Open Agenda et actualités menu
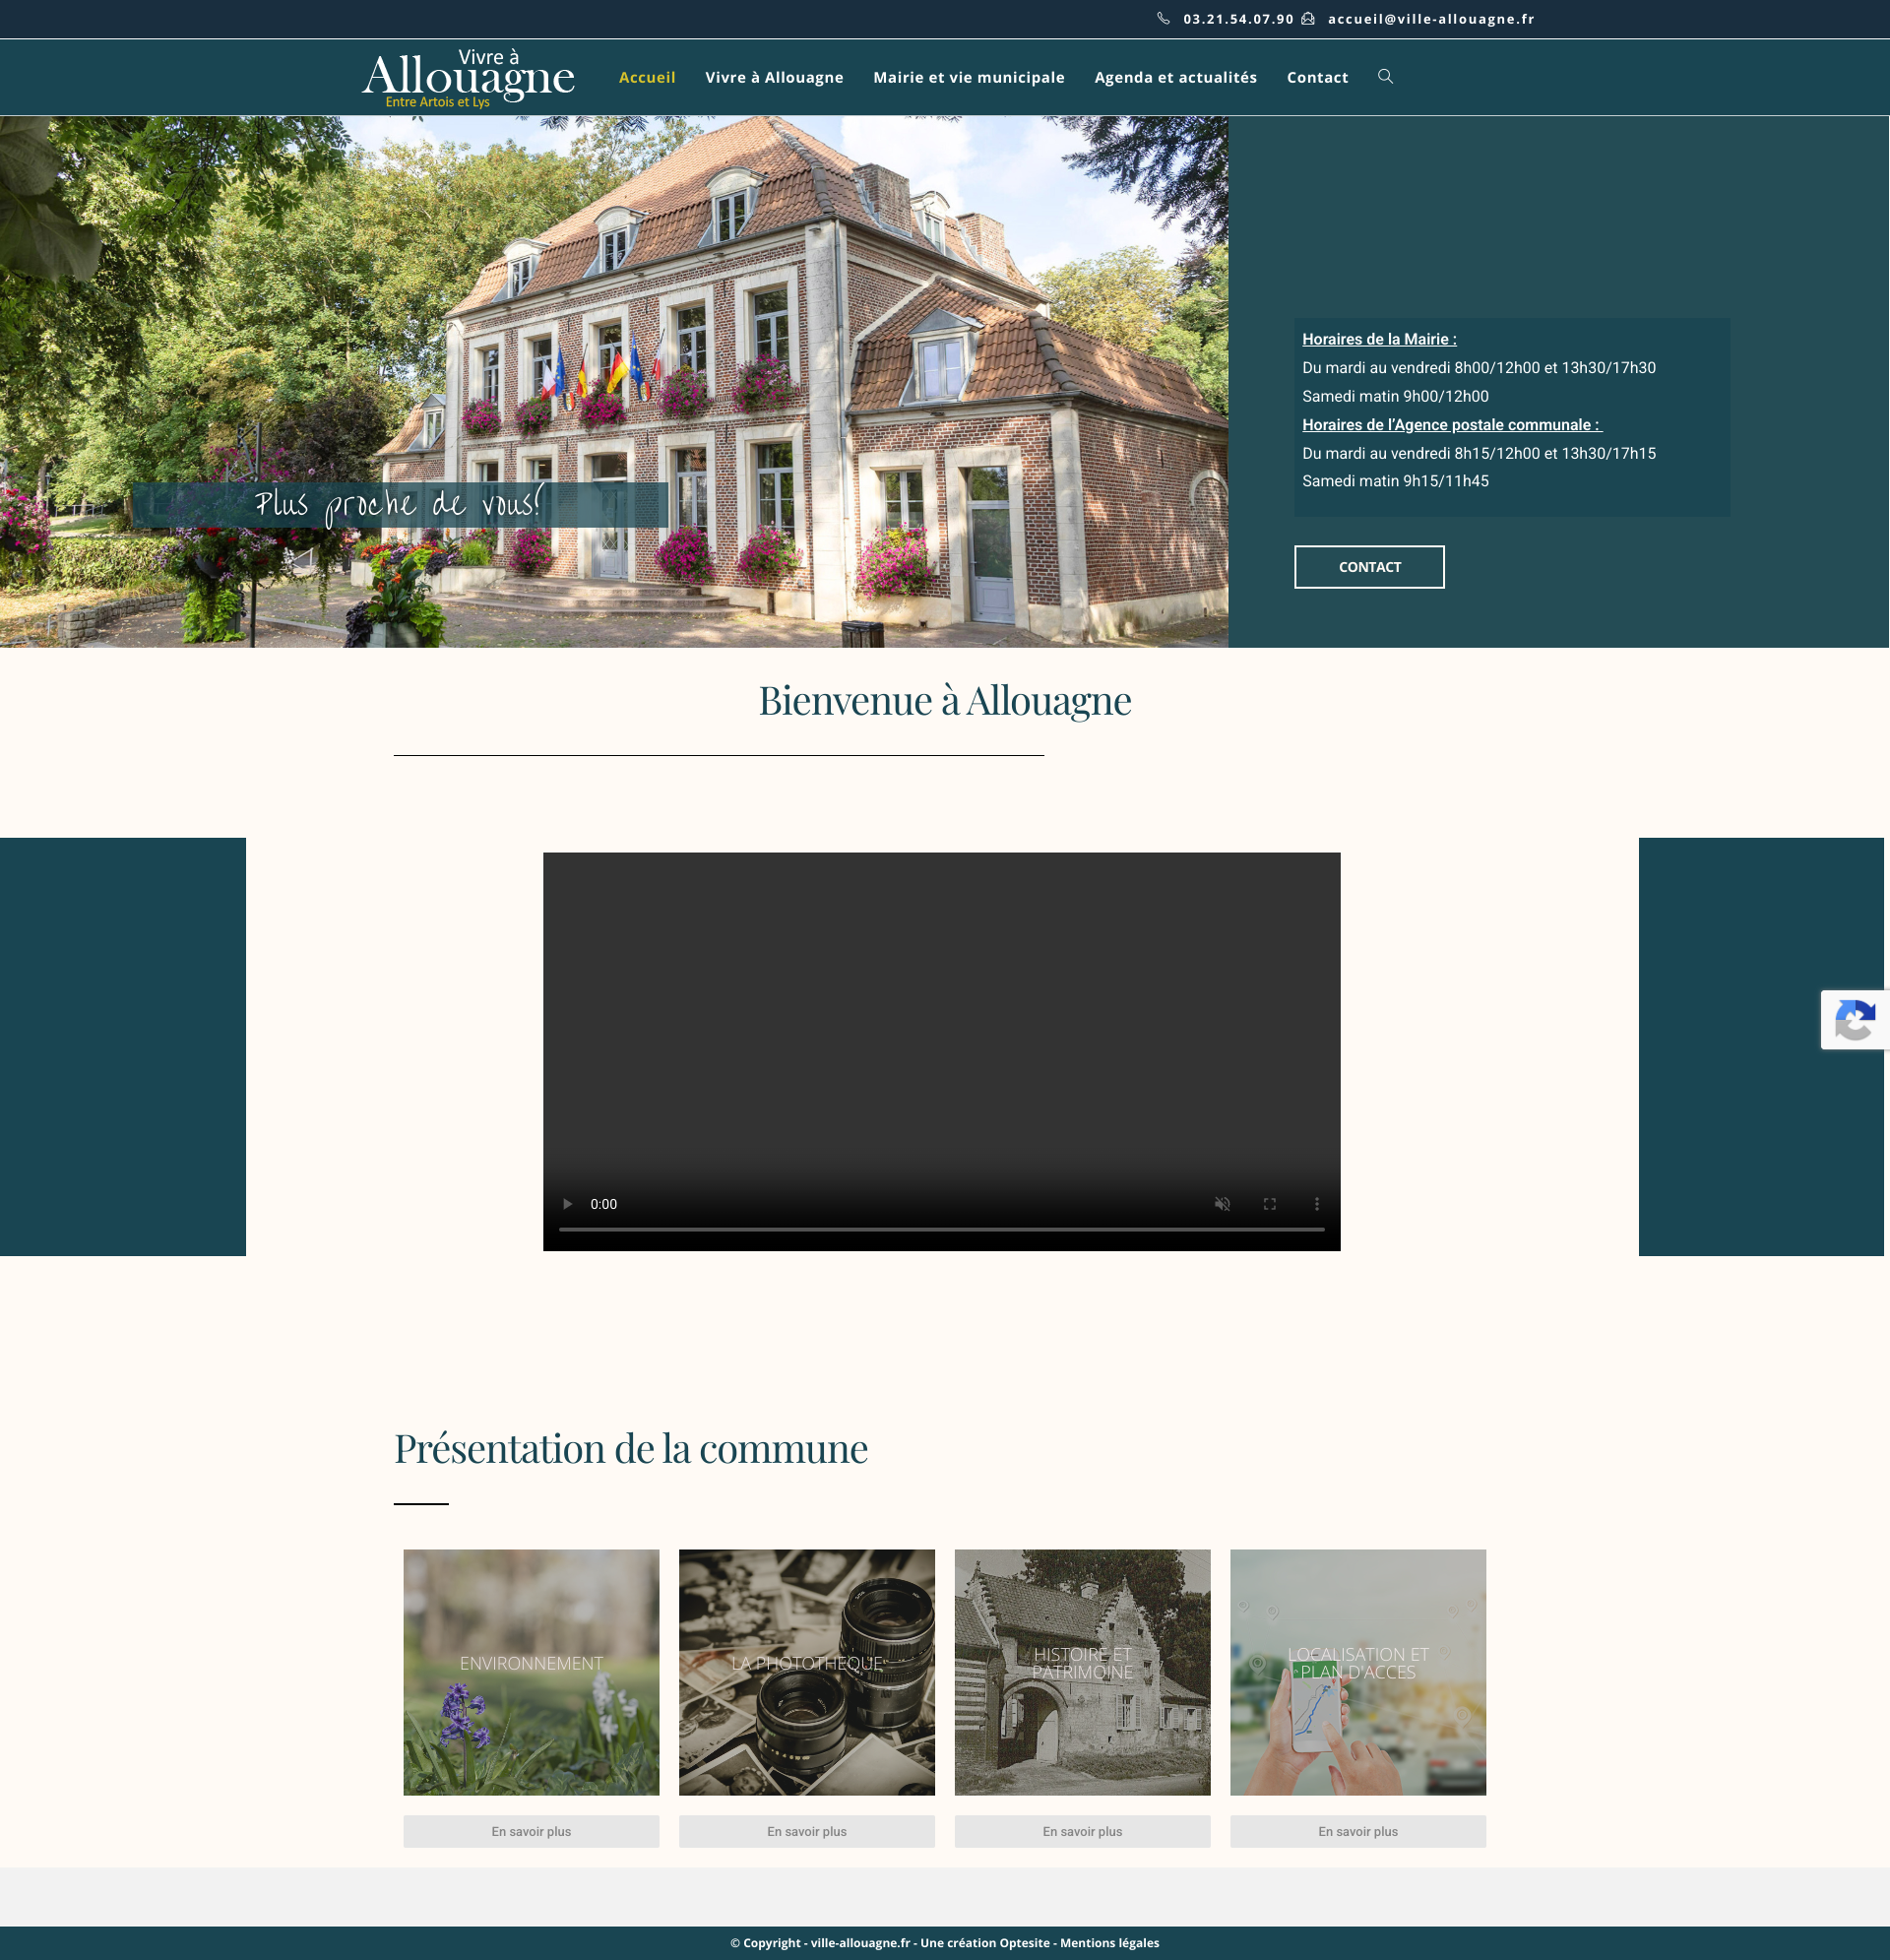The height and width of the screenshot is (1960, 1890). [x=1176, y=77]
